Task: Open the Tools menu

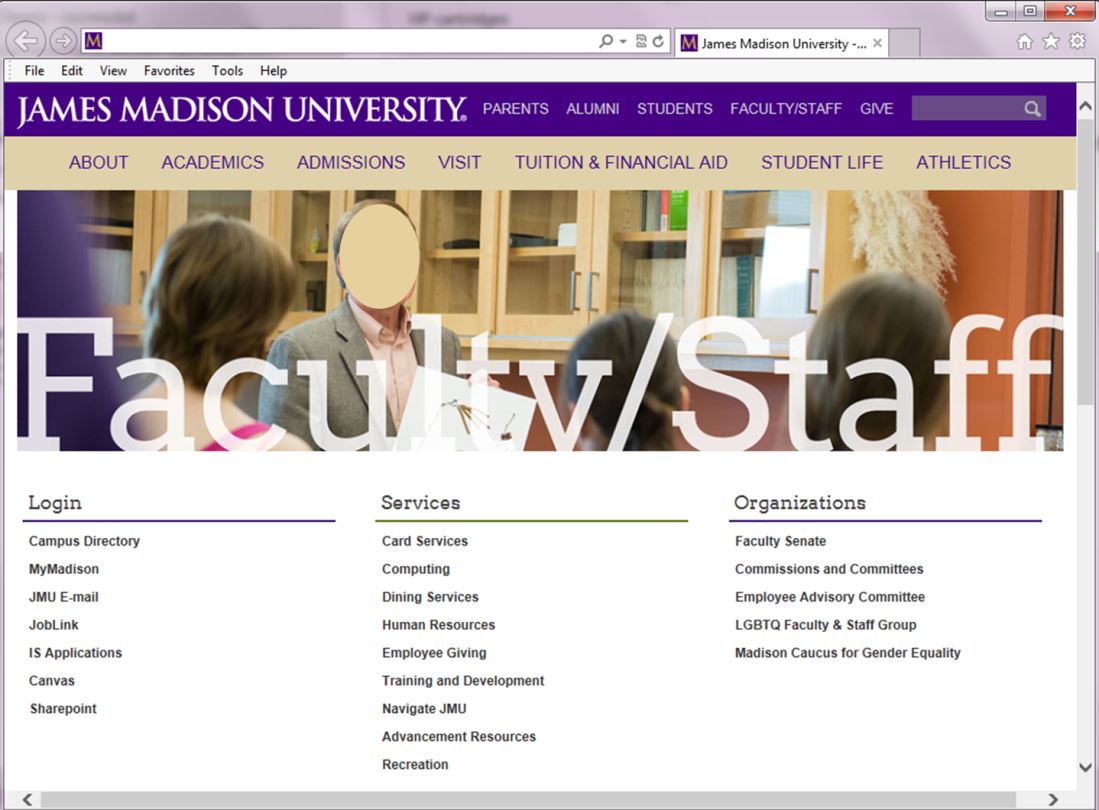Action: click(x=227, y=71)
